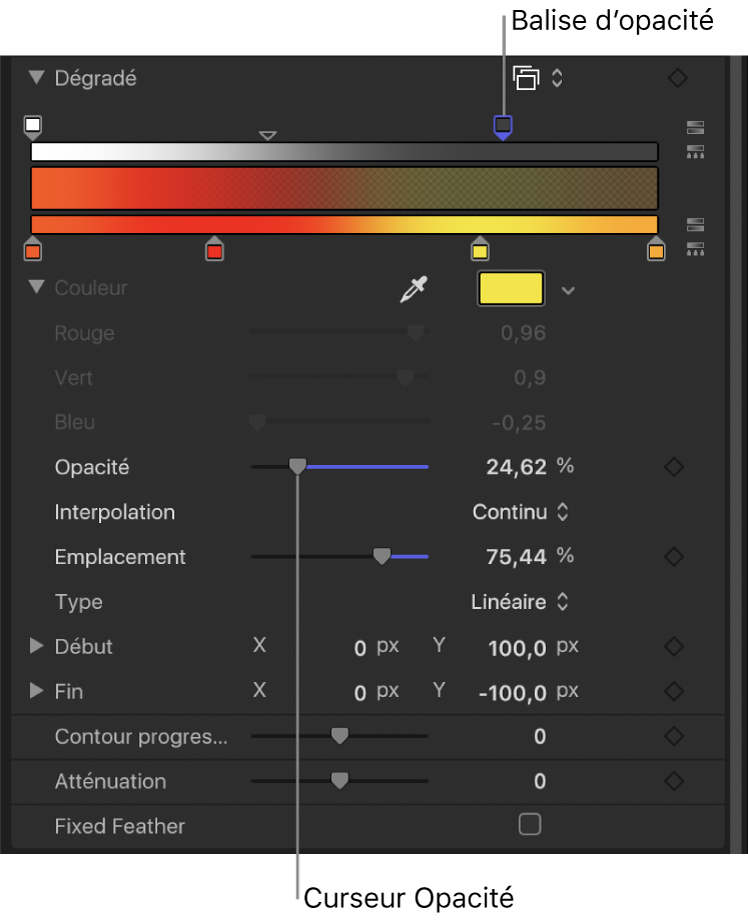The width and height of the screenshot is (748, 921).
Task: Expand the Début parameter row
Action: 37,647
